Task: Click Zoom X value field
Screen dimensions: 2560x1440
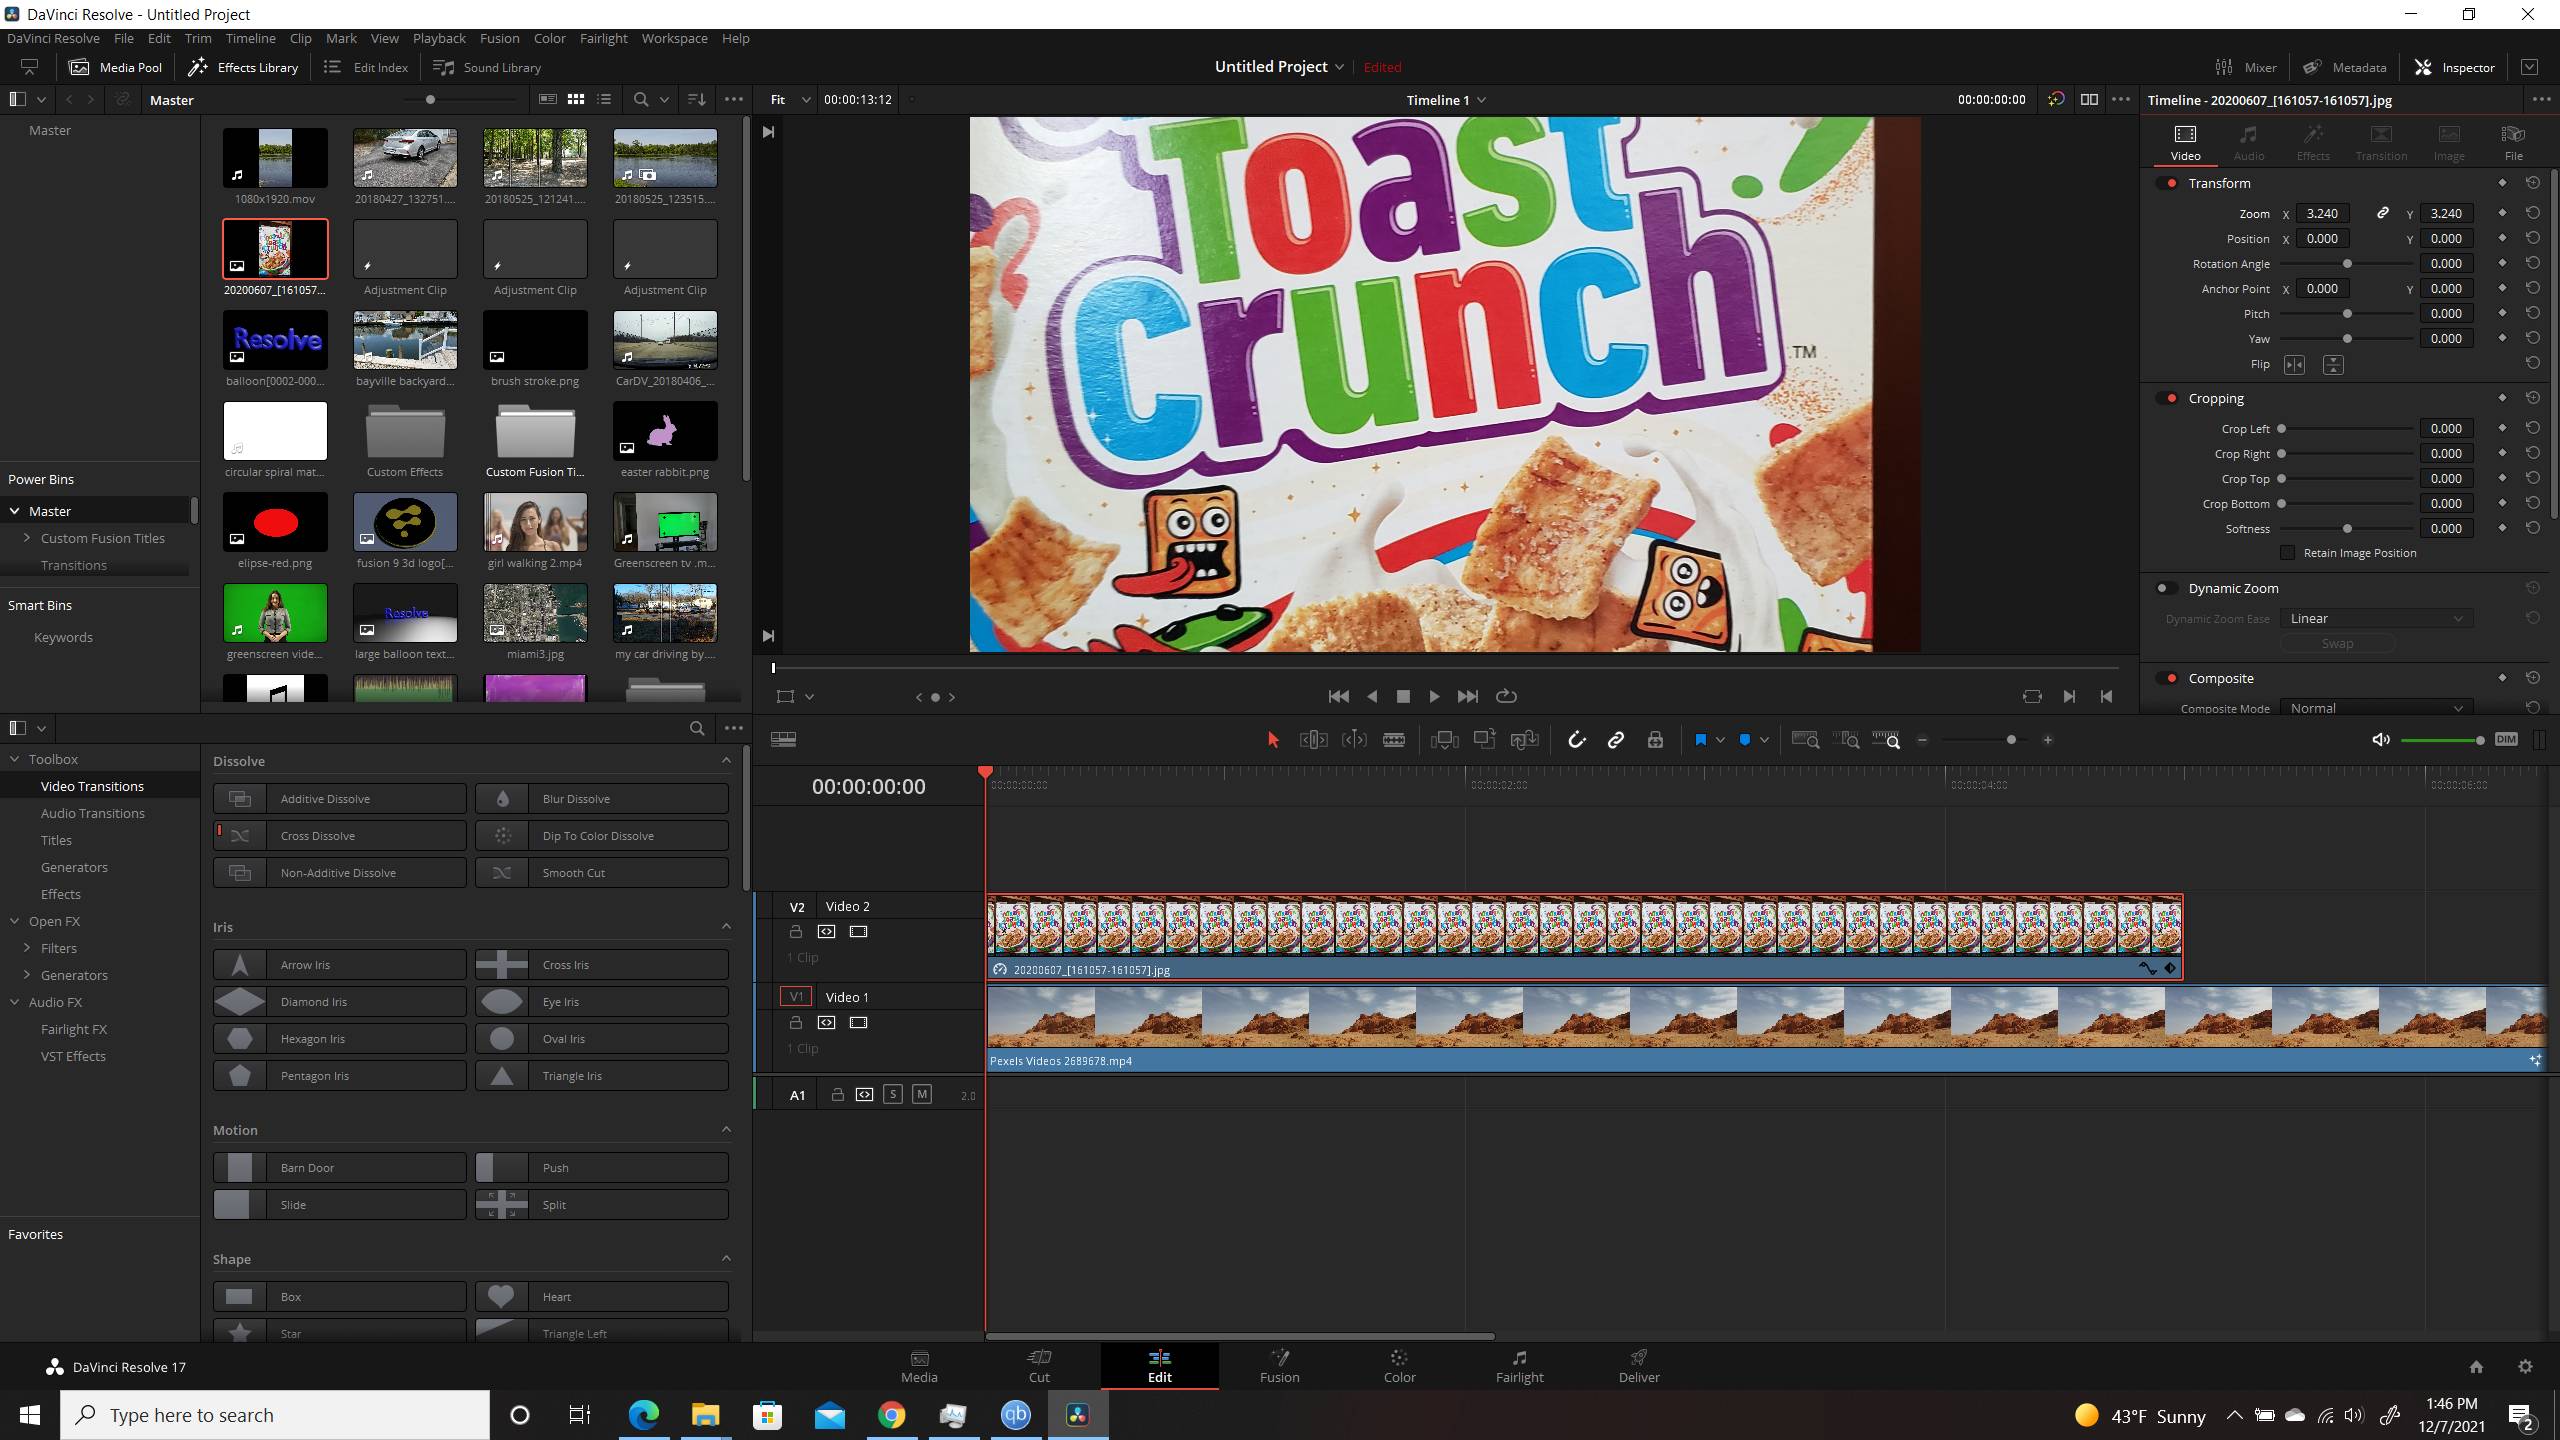Action: [2322, 213]
